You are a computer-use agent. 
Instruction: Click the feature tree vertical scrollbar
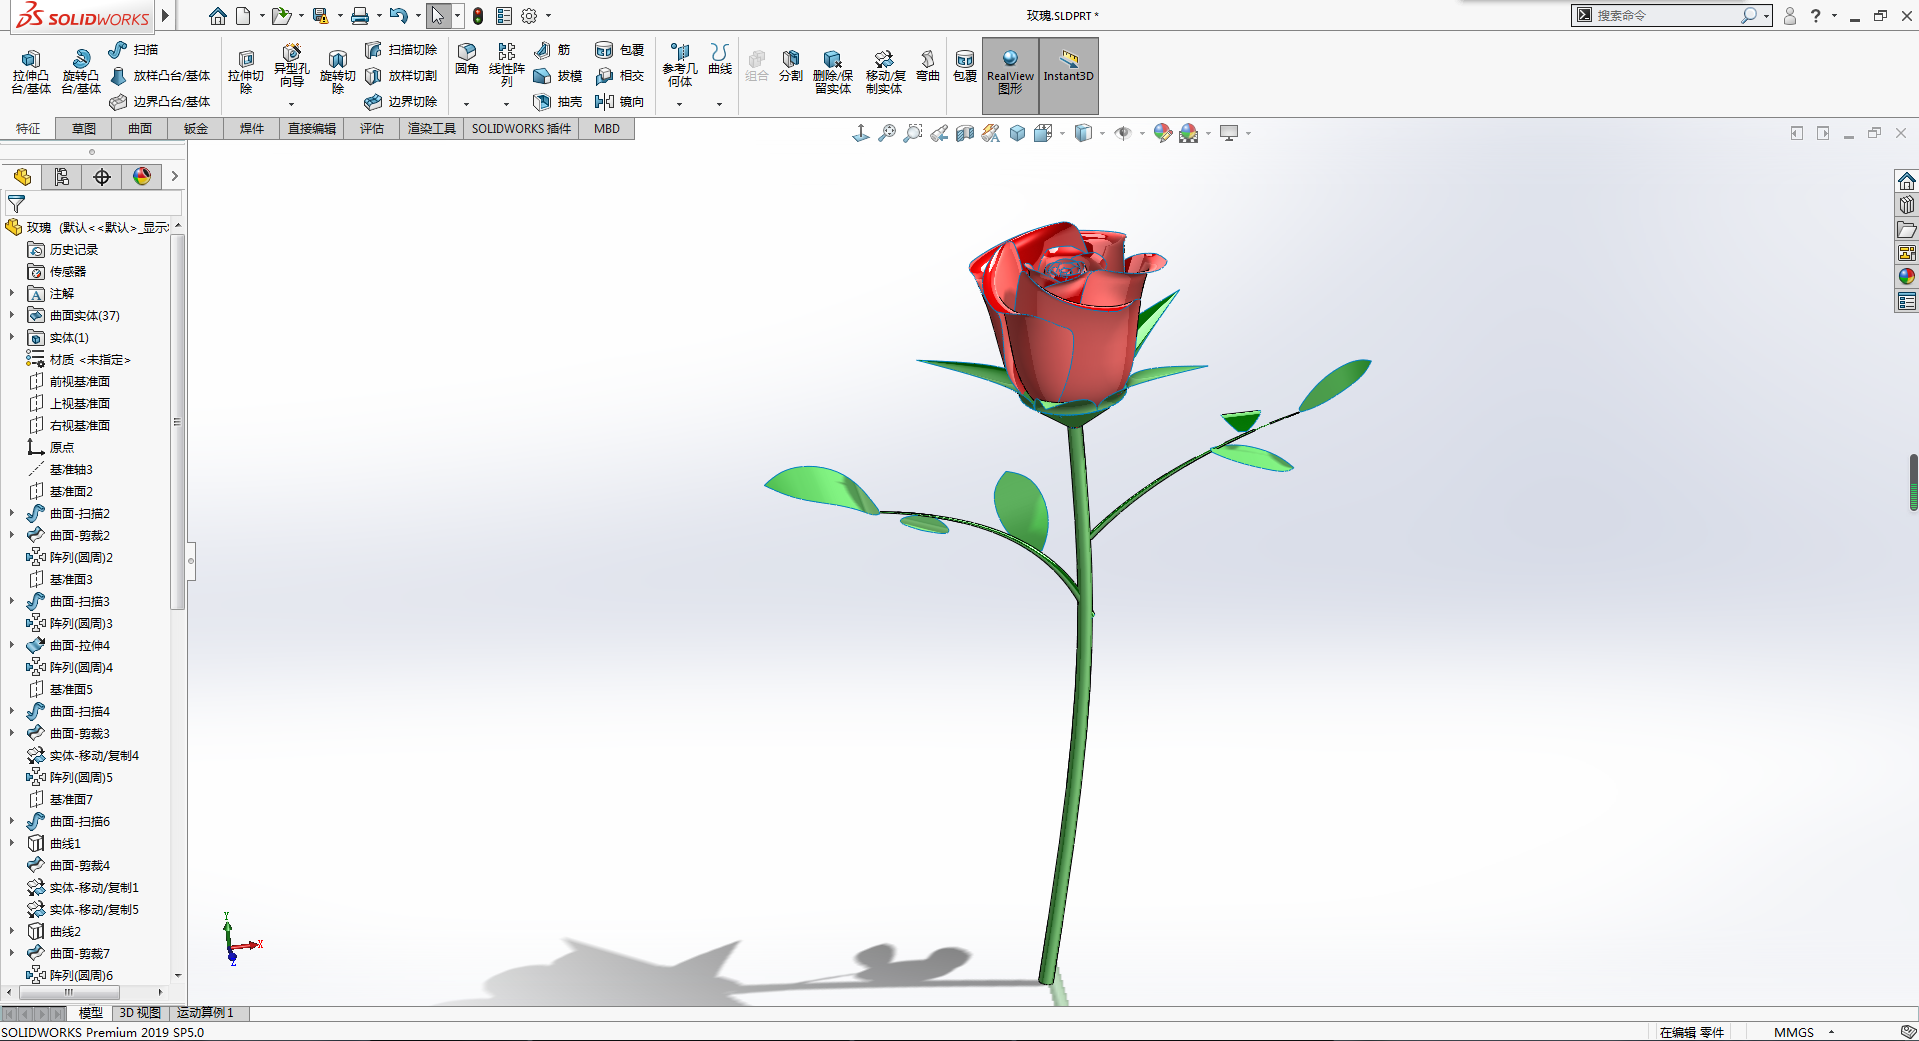(x=178, y=420)
